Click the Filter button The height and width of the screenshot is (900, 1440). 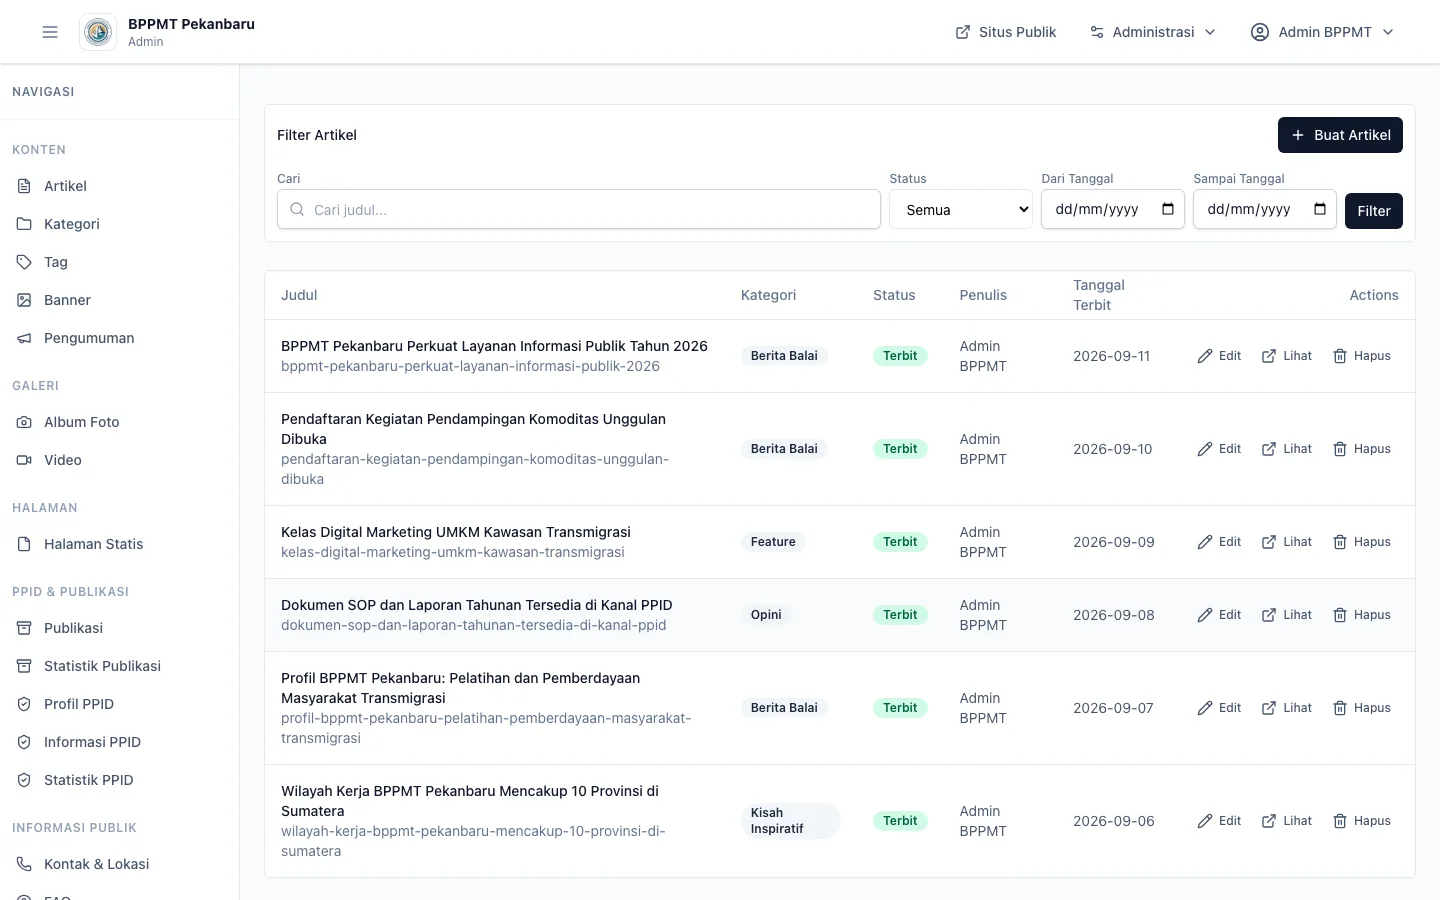pyautogui.click(x=1374, y=211)
